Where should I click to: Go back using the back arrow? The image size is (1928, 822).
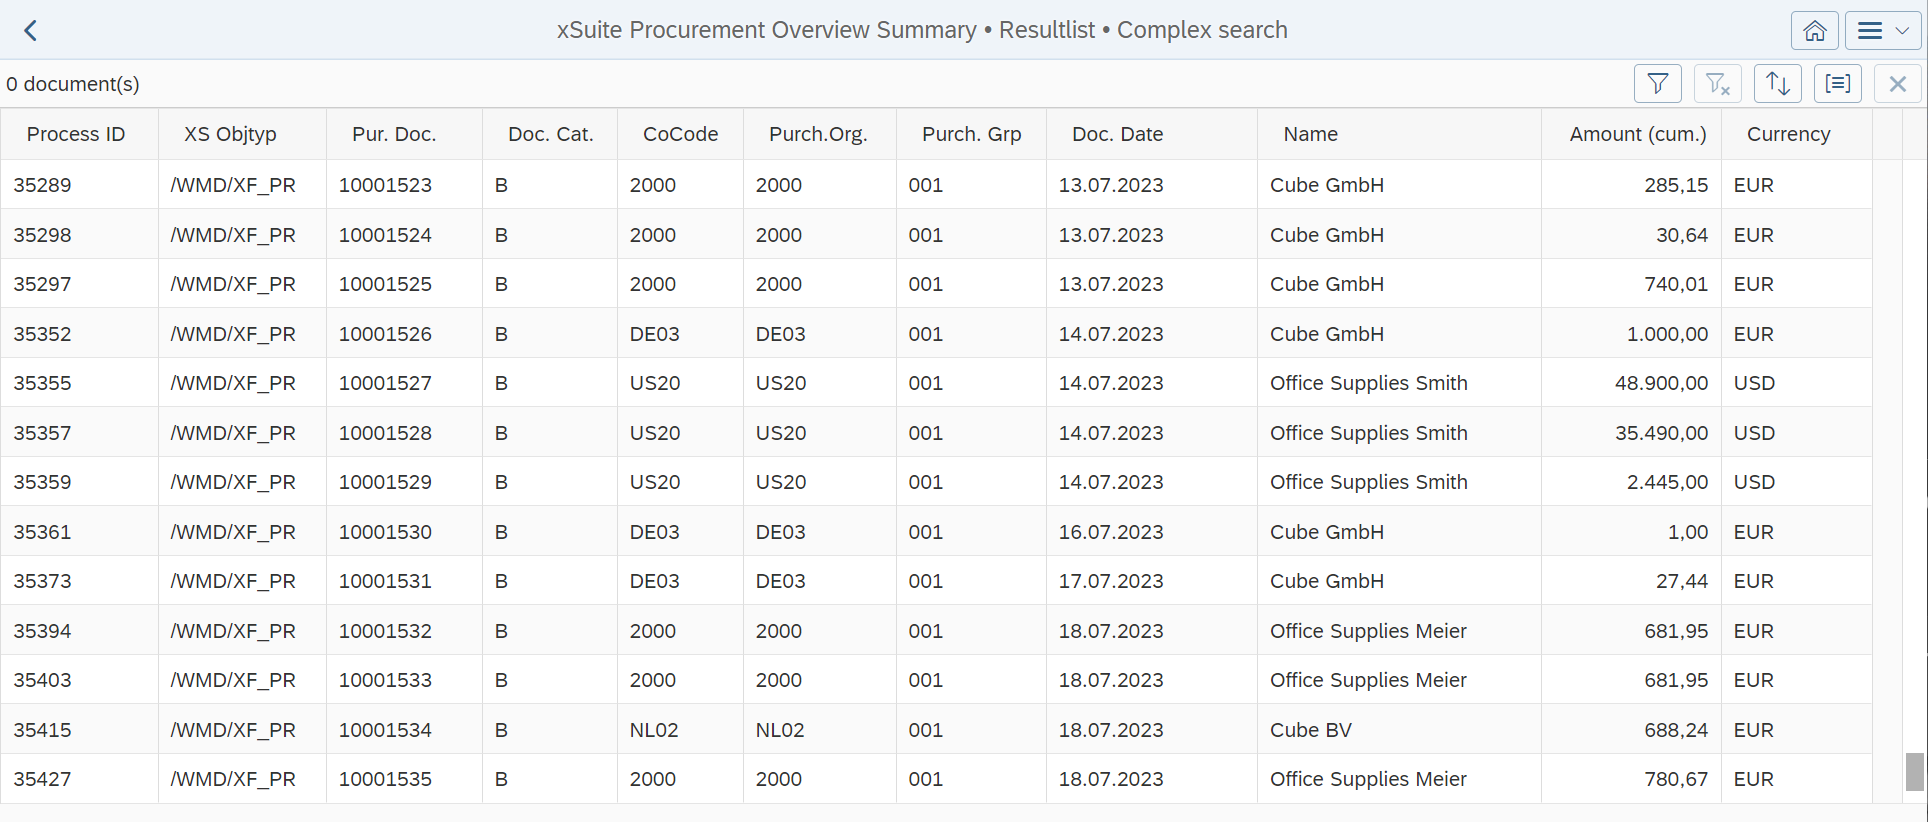31,30
